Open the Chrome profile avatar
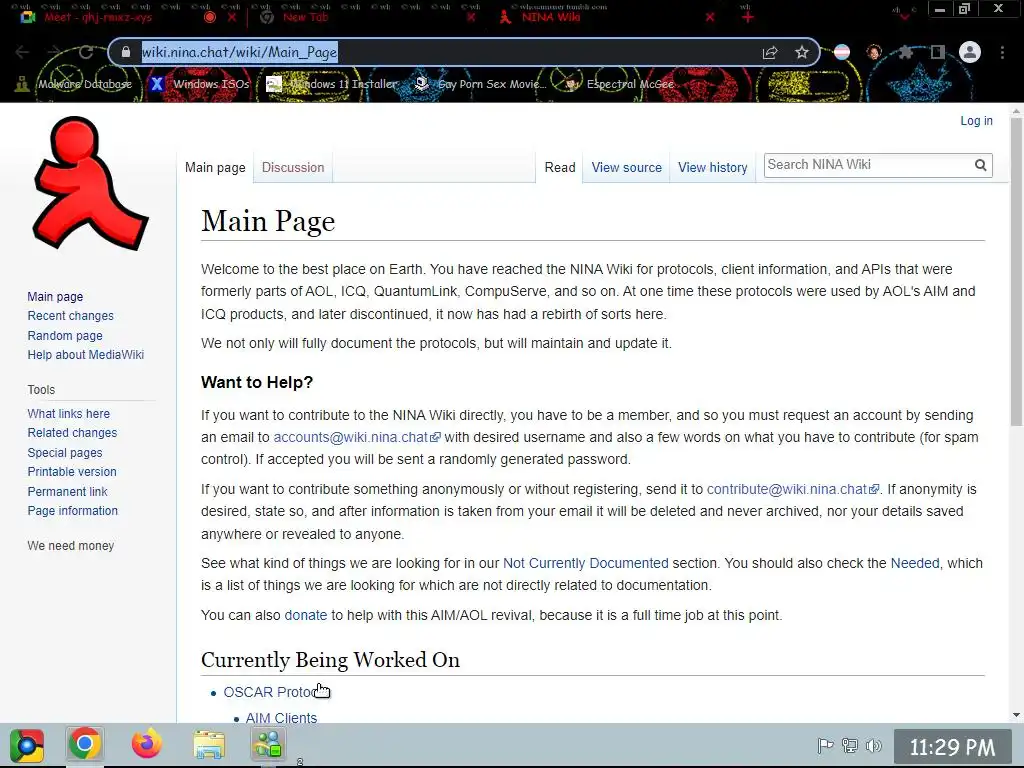1024x768 pixels. tap(970, 52)
